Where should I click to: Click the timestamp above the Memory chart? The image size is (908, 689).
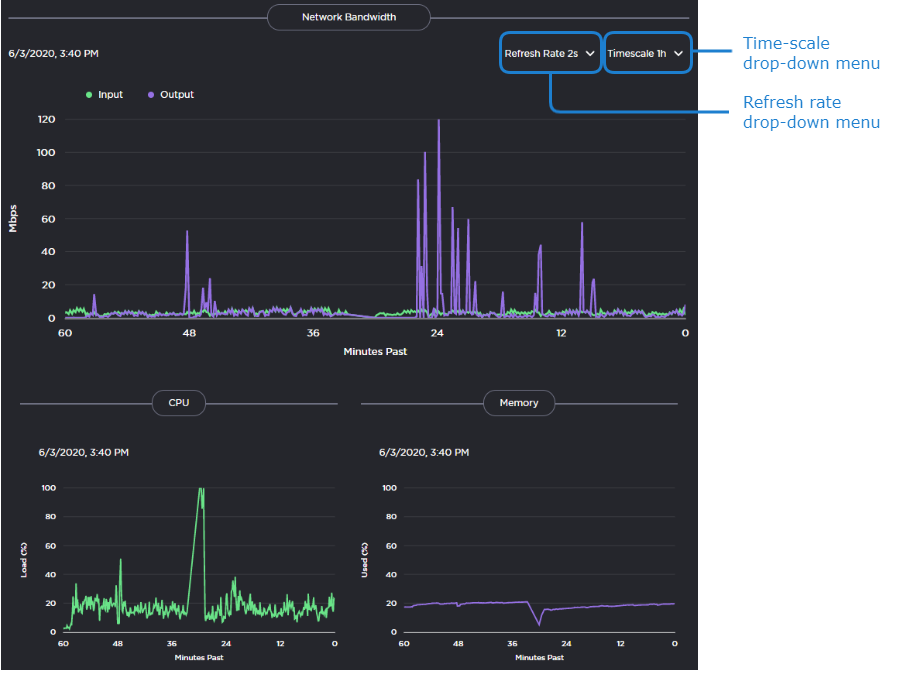424,452
